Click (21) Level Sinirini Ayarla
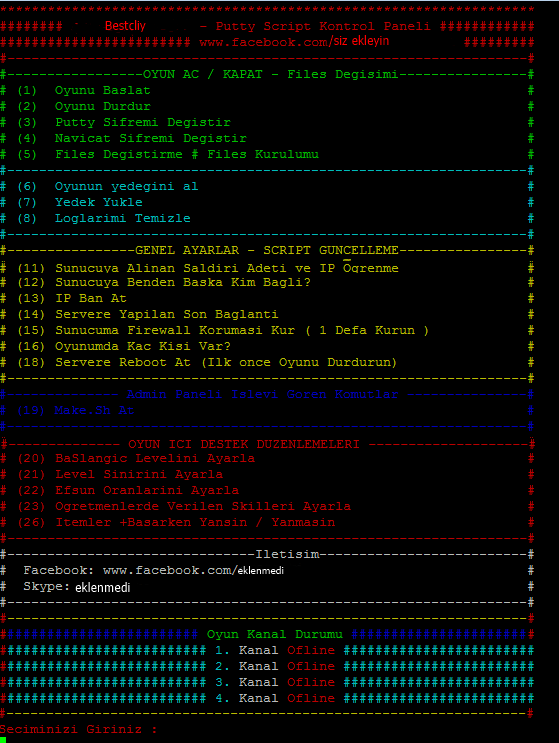The height and width of the screenshot is (743, 559). coord(120,474)
